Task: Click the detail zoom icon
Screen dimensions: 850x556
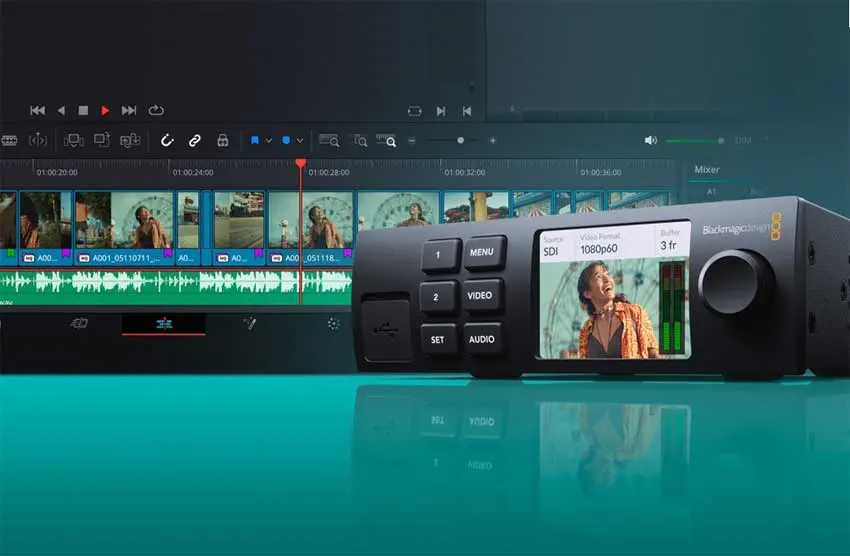Action: point(360,141)
